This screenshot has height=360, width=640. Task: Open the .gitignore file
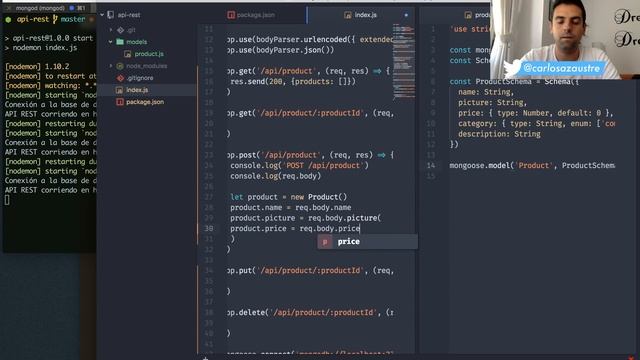[140, 78]
